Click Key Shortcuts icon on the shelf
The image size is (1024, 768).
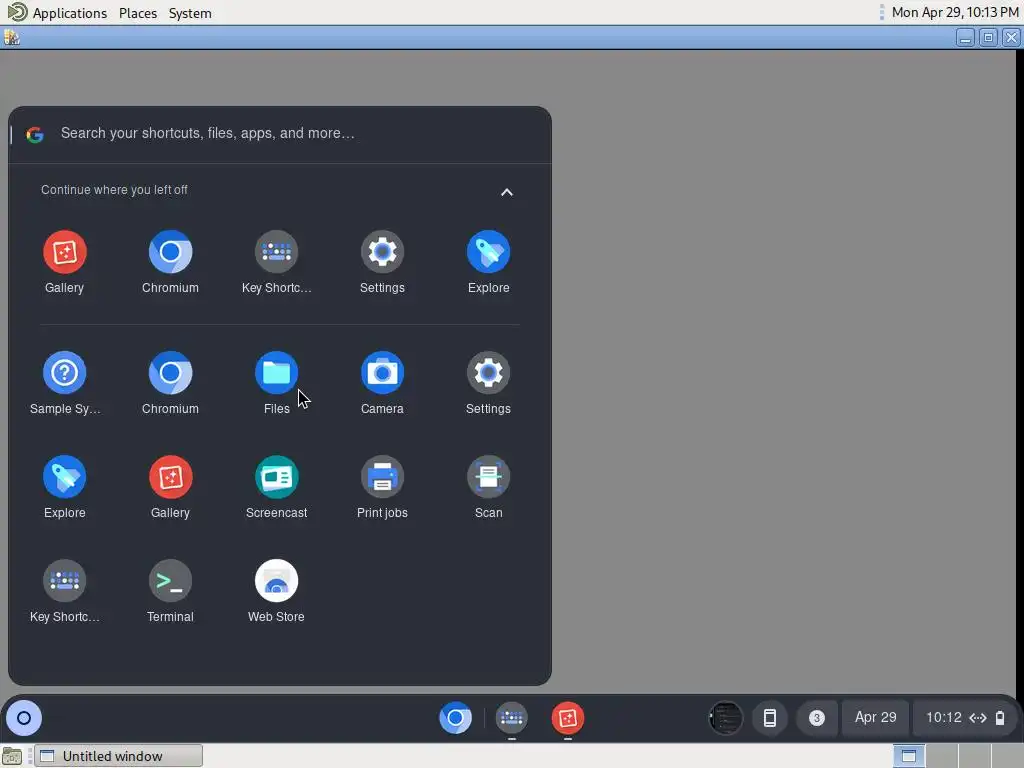coord(511,718)
